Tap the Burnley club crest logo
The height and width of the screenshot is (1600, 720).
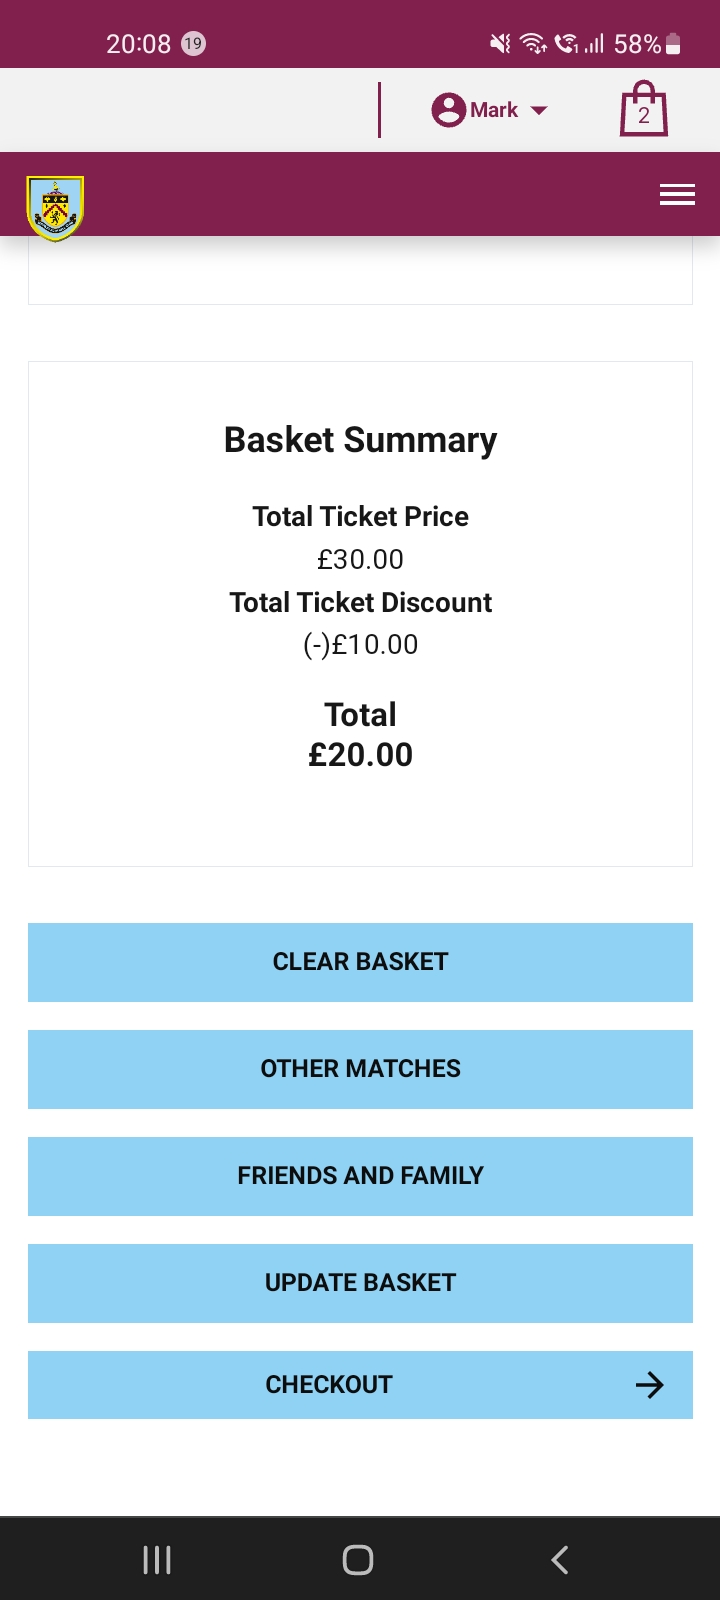(x=55, y=208)
